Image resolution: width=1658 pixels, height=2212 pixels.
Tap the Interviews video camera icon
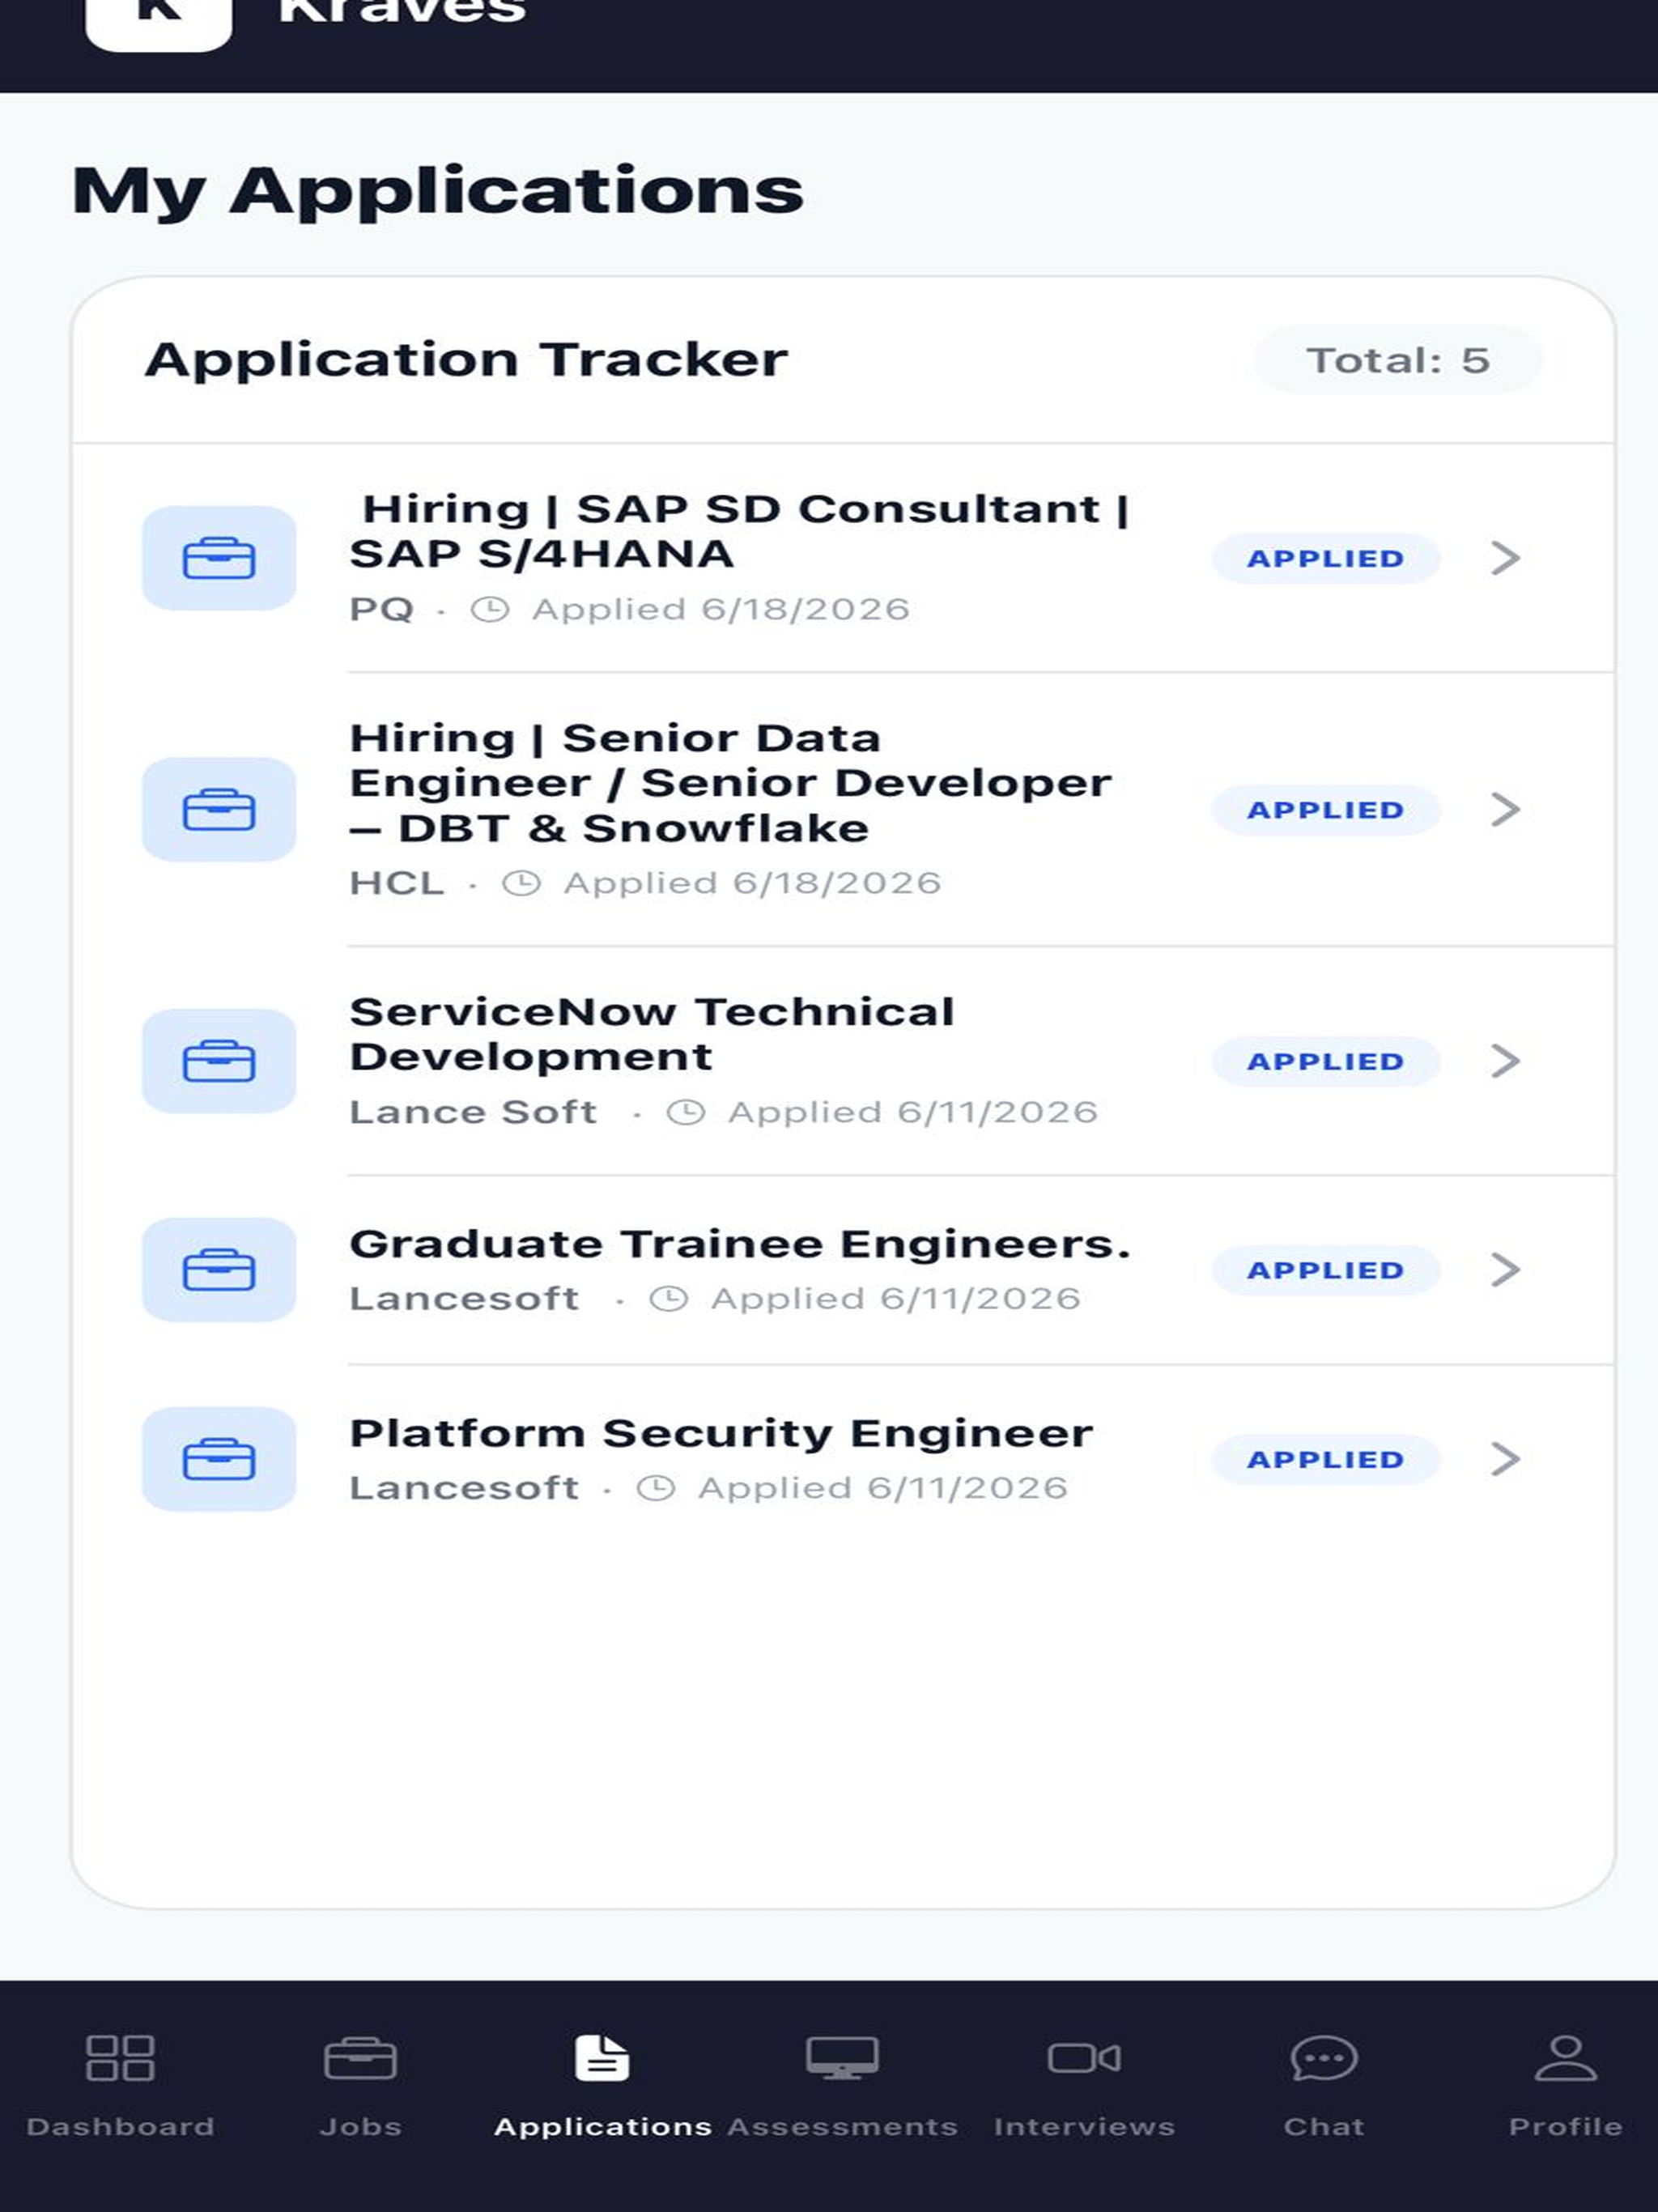point(1084,2058)
